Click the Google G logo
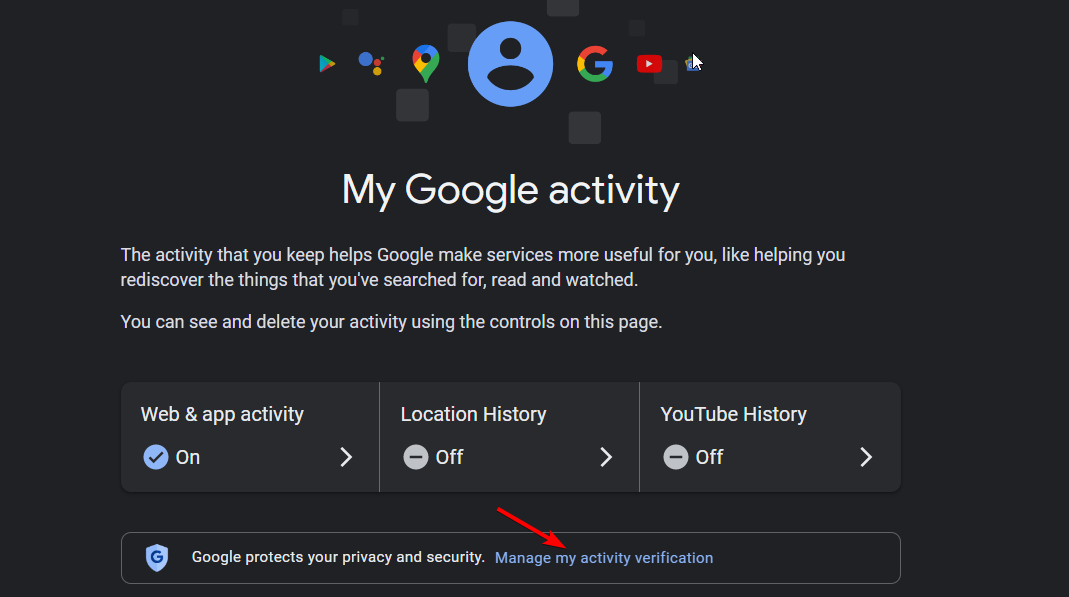The image size is (1069, 597). click(x=595, y=64)
